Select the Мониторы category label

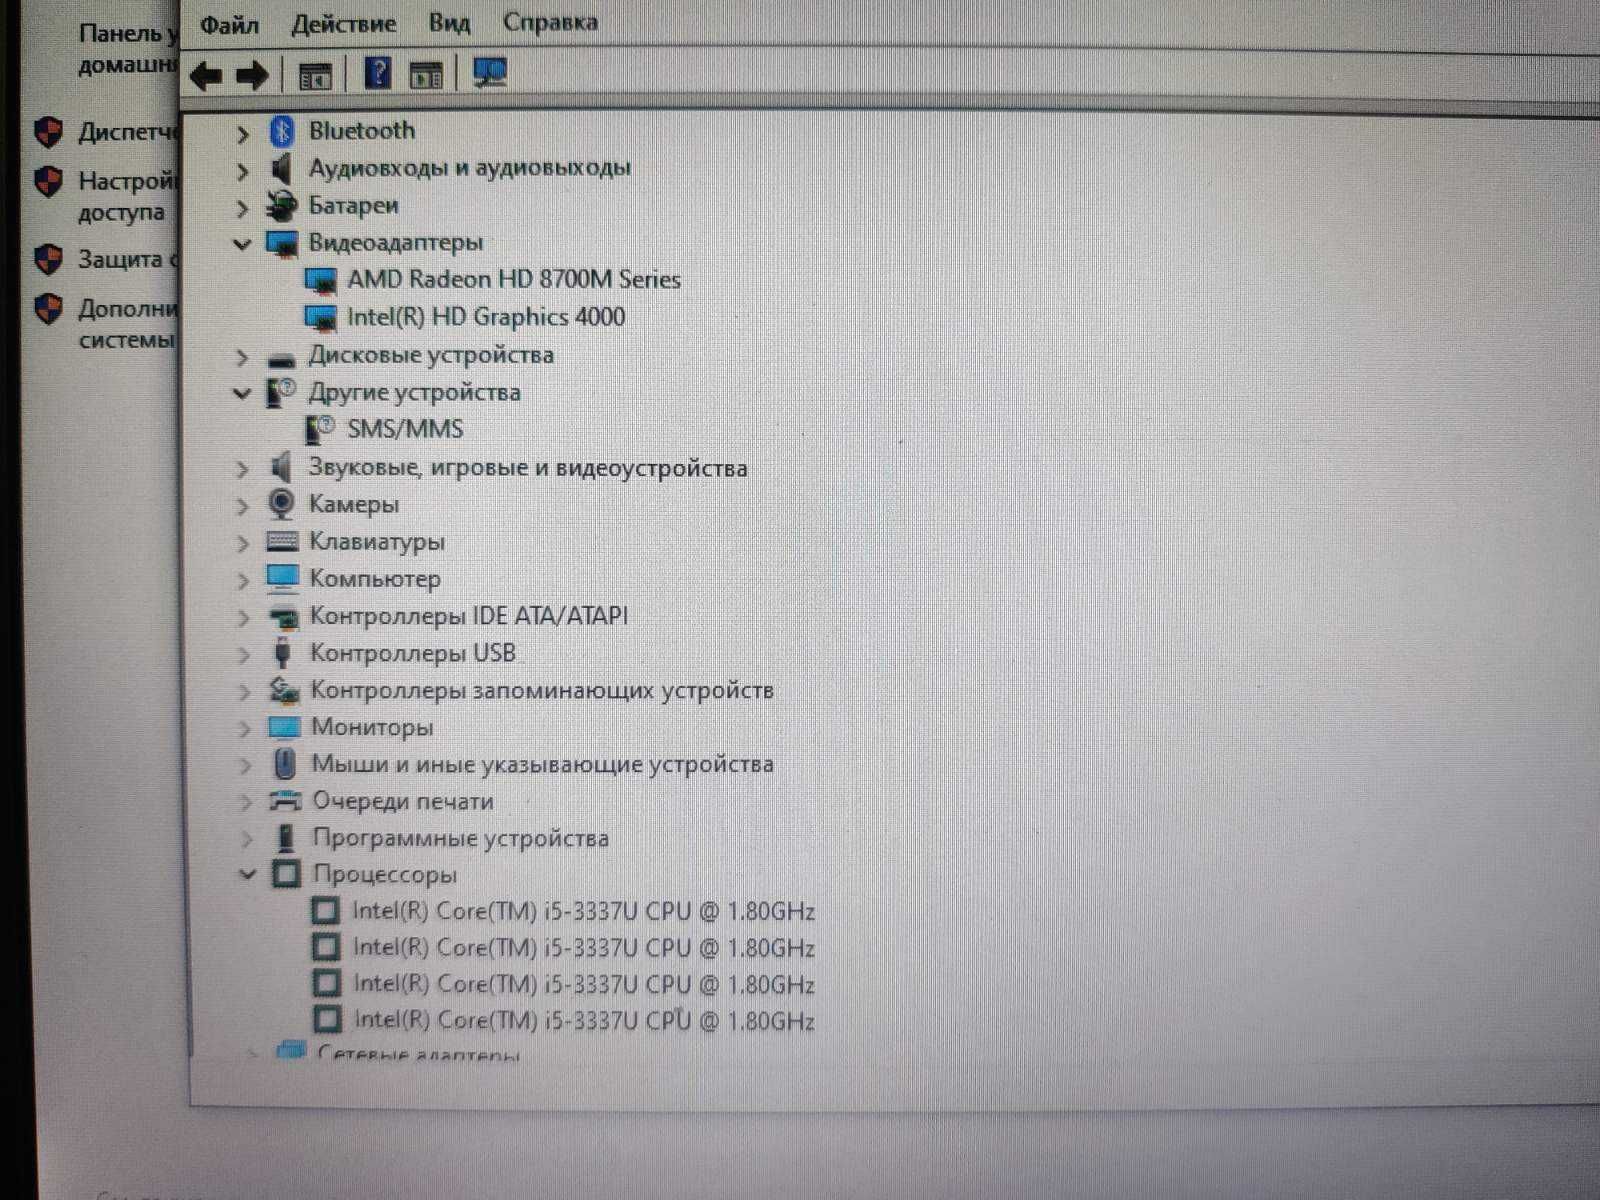[372, 727]
